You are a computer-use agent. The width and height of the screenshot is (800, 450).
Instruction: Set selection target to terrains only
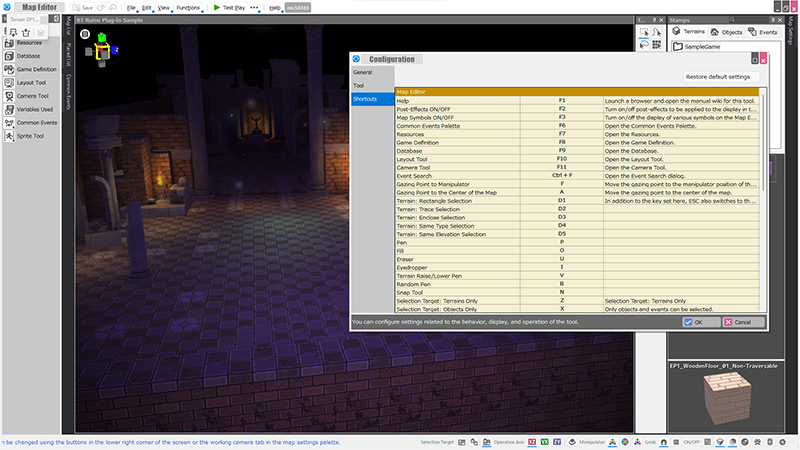tap(462, 442)
